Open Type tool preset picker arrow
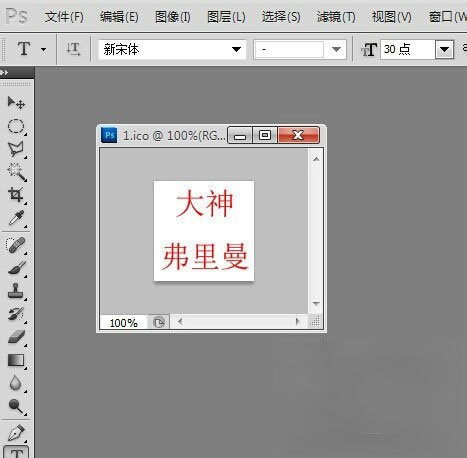Viewport: 467px width, 458px height. 44,50
